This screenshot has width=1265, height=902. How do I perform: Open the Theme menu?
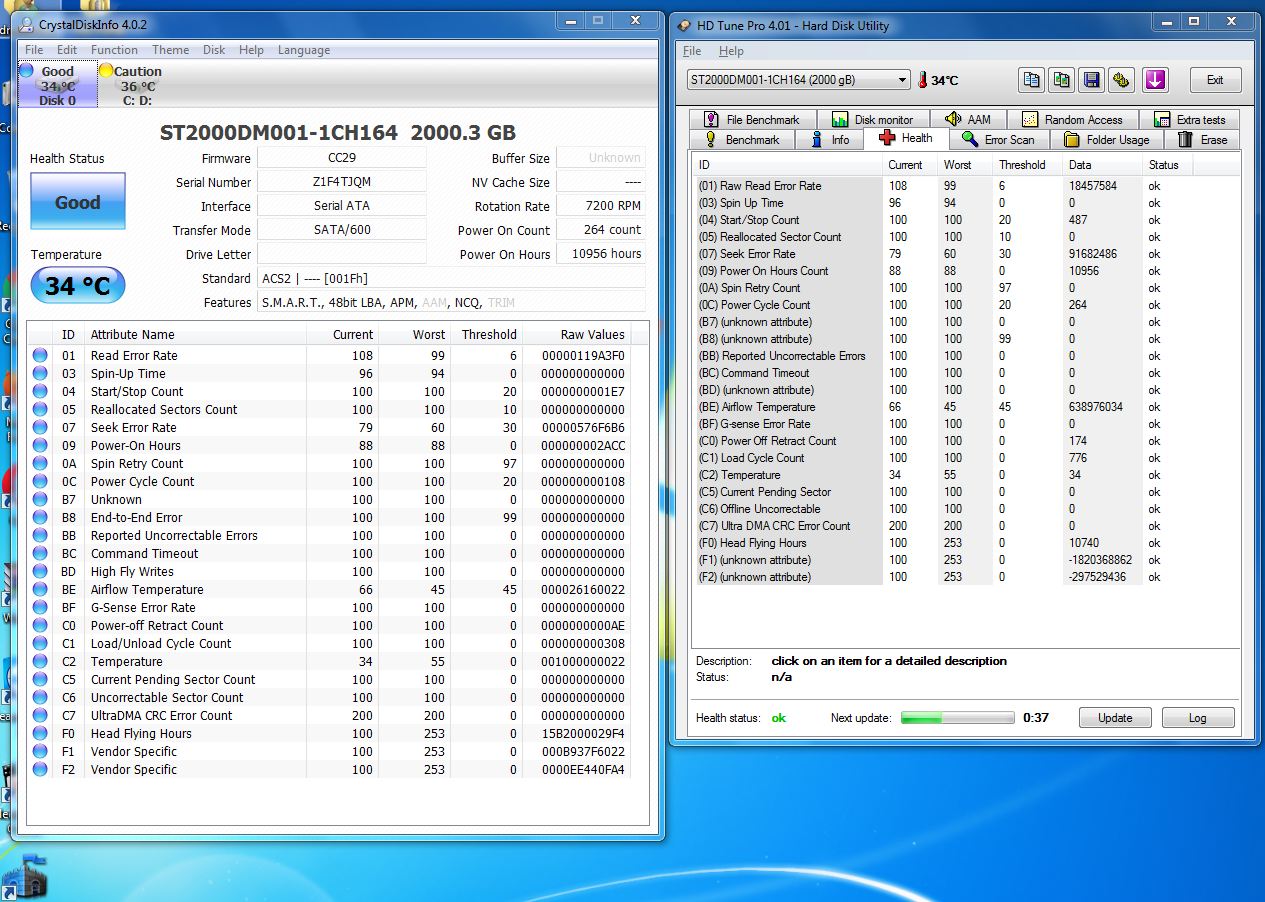pos(170,50)
